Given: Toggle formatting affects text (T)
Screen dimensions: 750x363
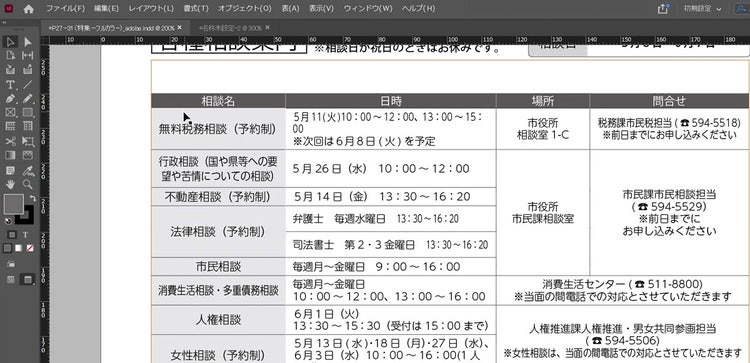Looking at the screenshot, I should tap(25, 235).
